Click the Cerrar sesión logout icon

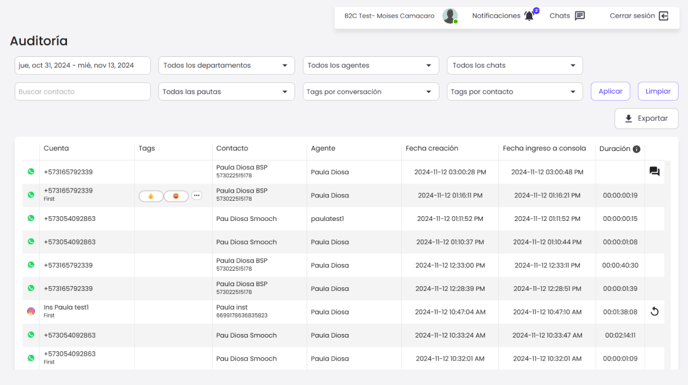[x=664, y=16]
